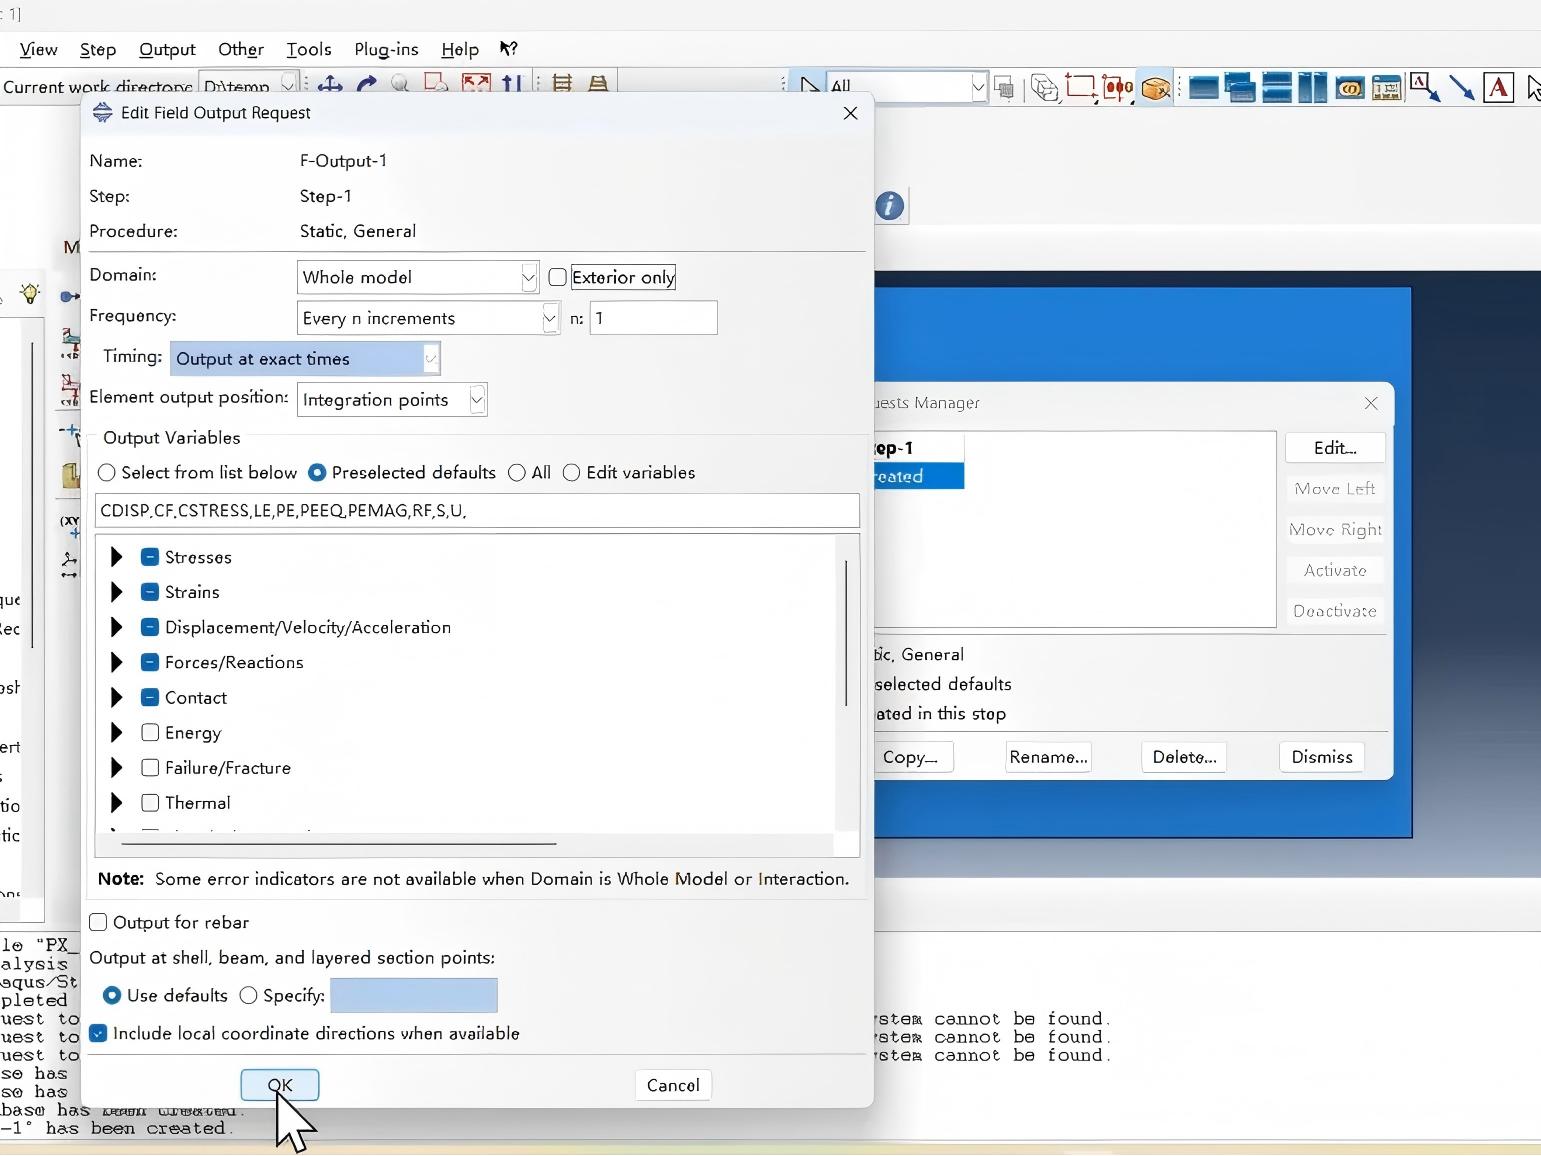Image resolution: width=1541 pixels, height=1156 pixels.
Task: Expand the Stresses variable category
Action: tap(116, 557)
